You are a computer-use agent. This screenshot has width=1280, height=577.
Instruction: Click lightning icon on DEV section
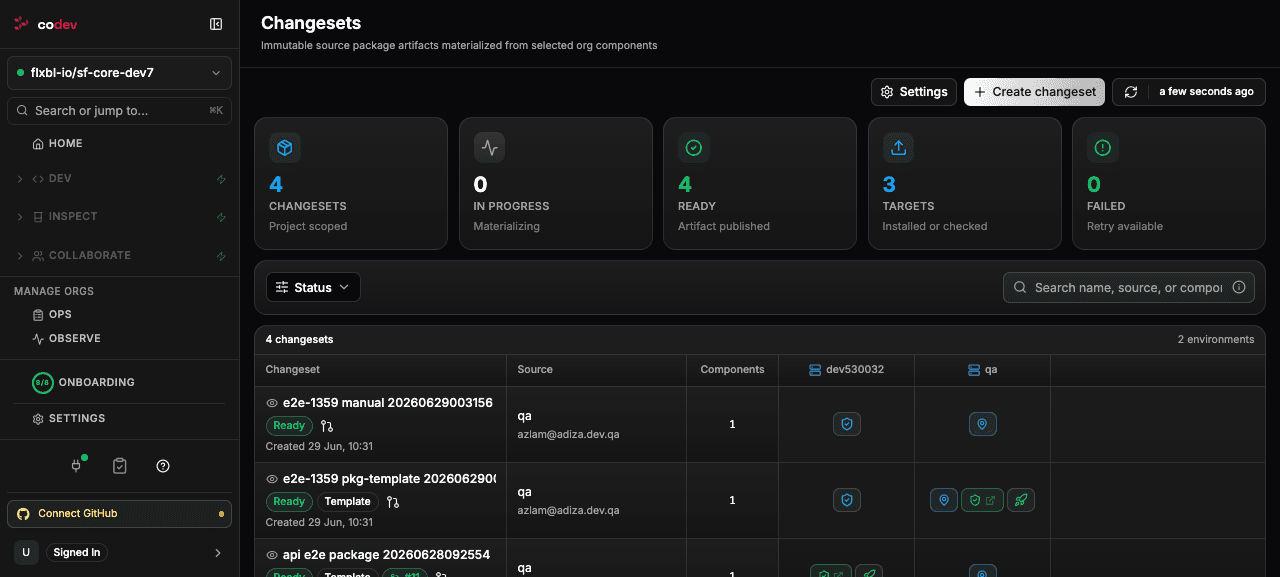tap(221, 179)
